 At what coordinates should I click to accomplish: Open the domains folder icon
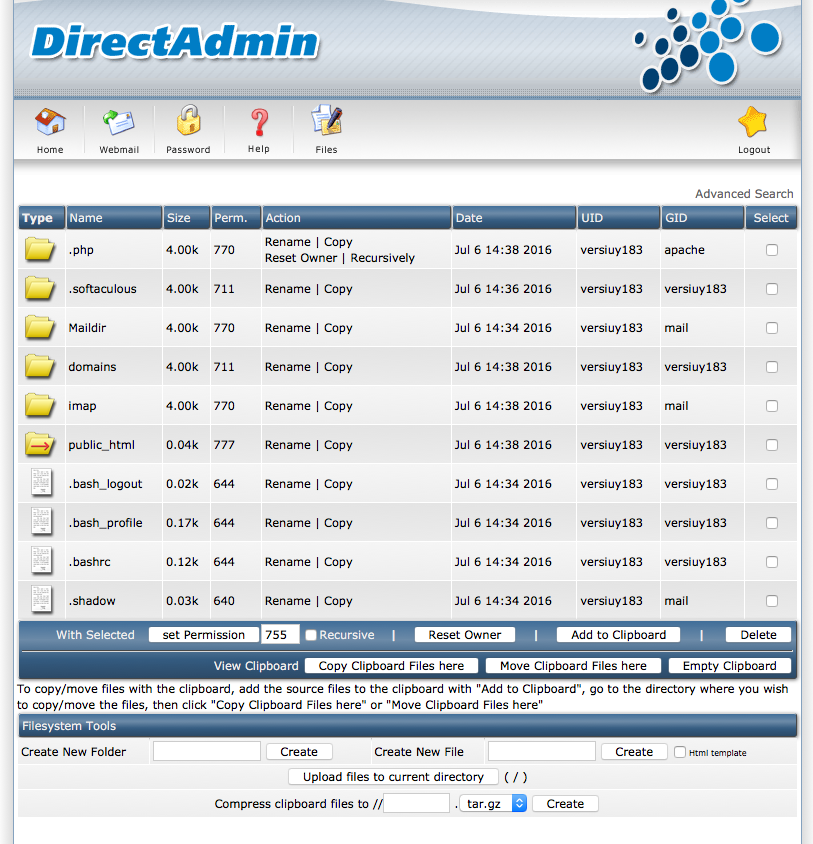(x=39, y=367)
